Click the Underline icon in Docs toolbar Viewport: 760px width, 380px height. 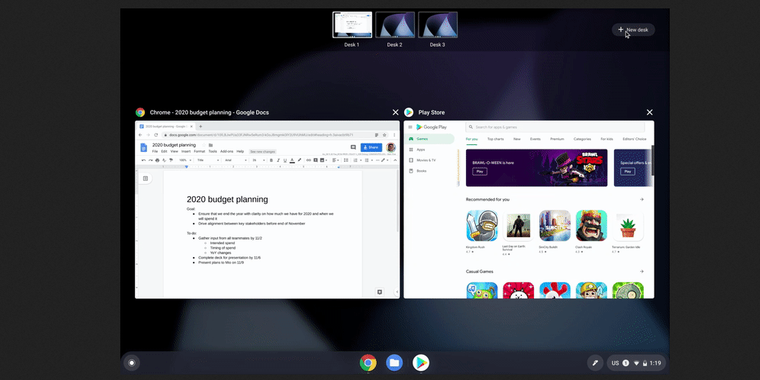(285, 160)
